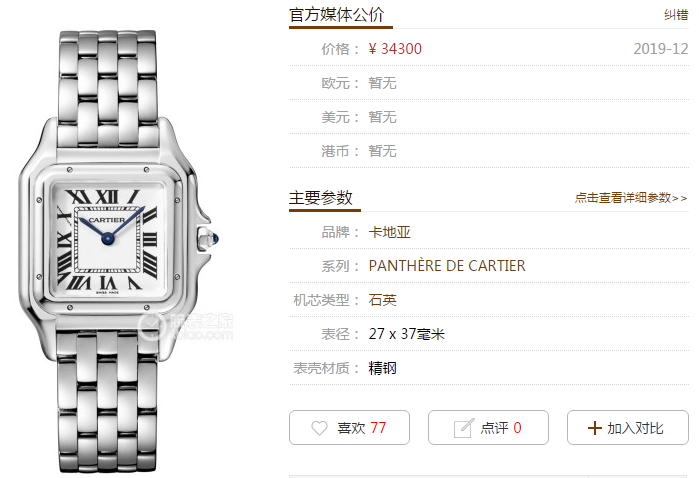Click the brand link 卡地亚

tap(389, 232)
